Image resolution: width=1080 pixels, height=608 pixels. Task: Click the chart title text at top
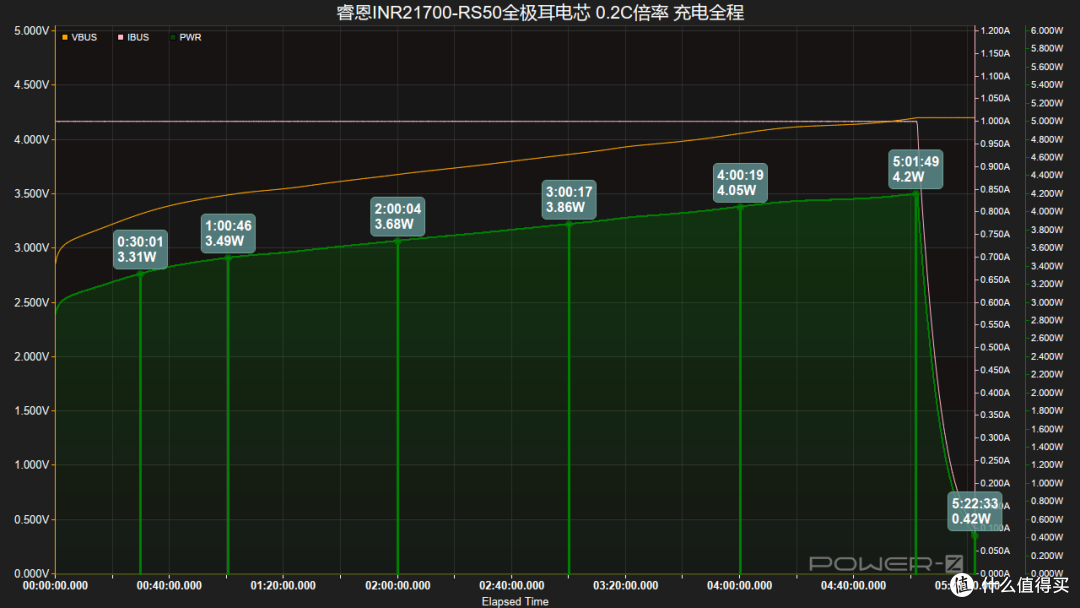pos(540,12)
